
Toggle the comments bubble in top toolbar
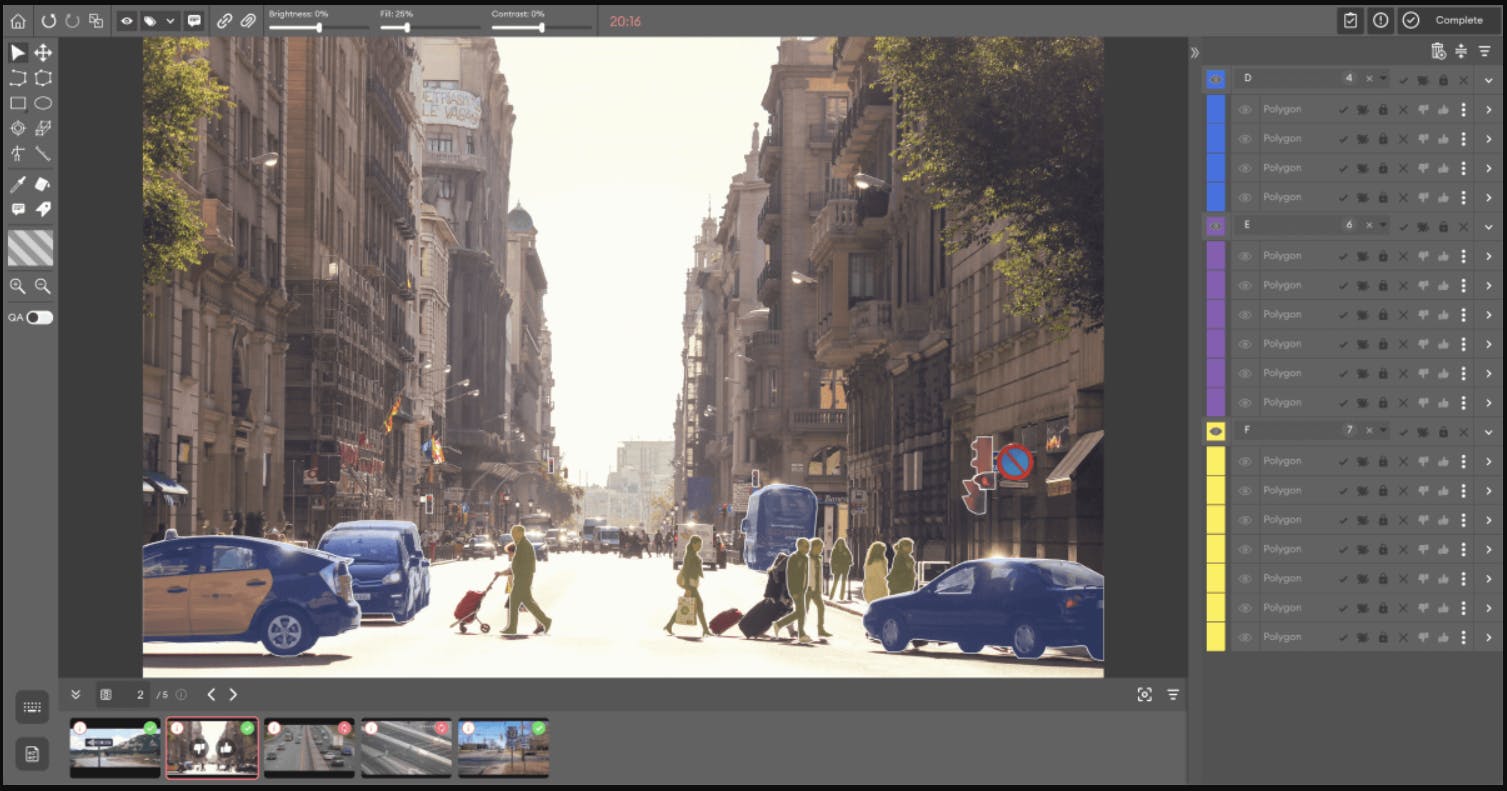(x=194, y=20)
